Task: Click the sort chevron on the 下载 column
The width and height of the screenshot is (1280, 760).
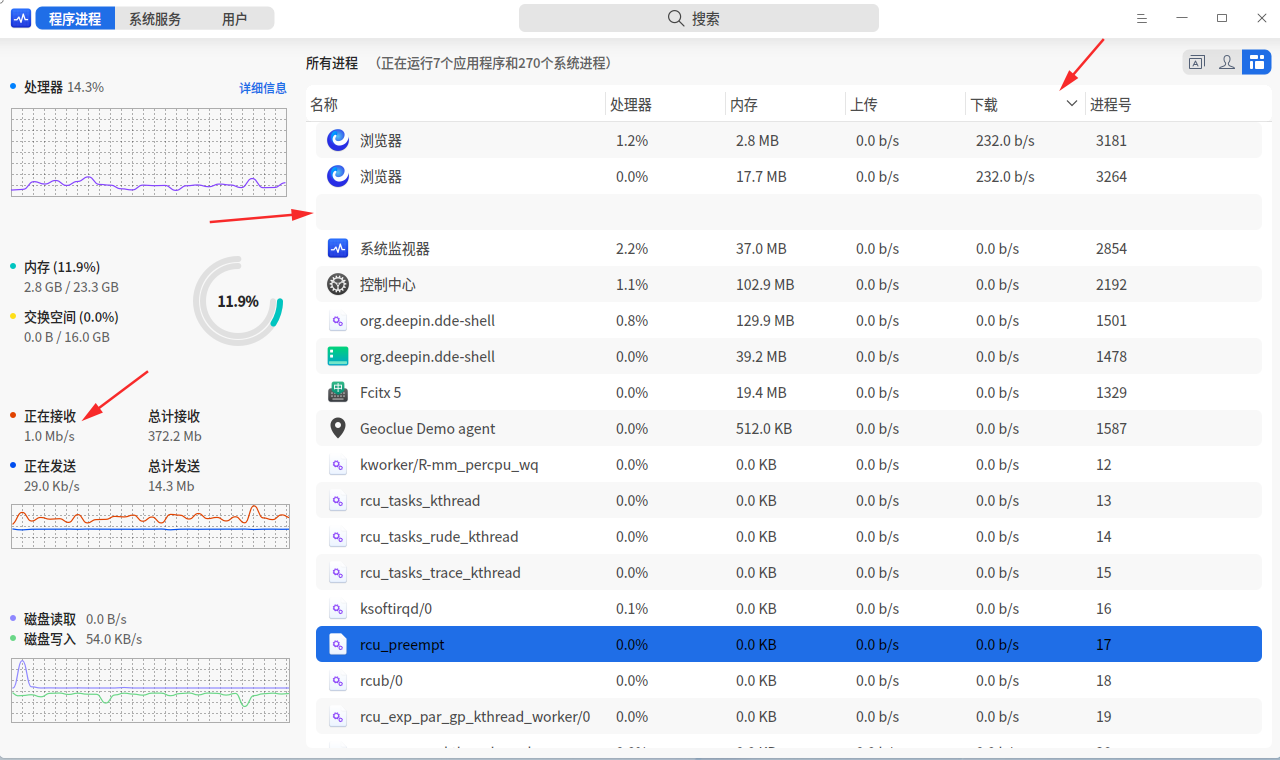Action: [x=1071, y=103]
